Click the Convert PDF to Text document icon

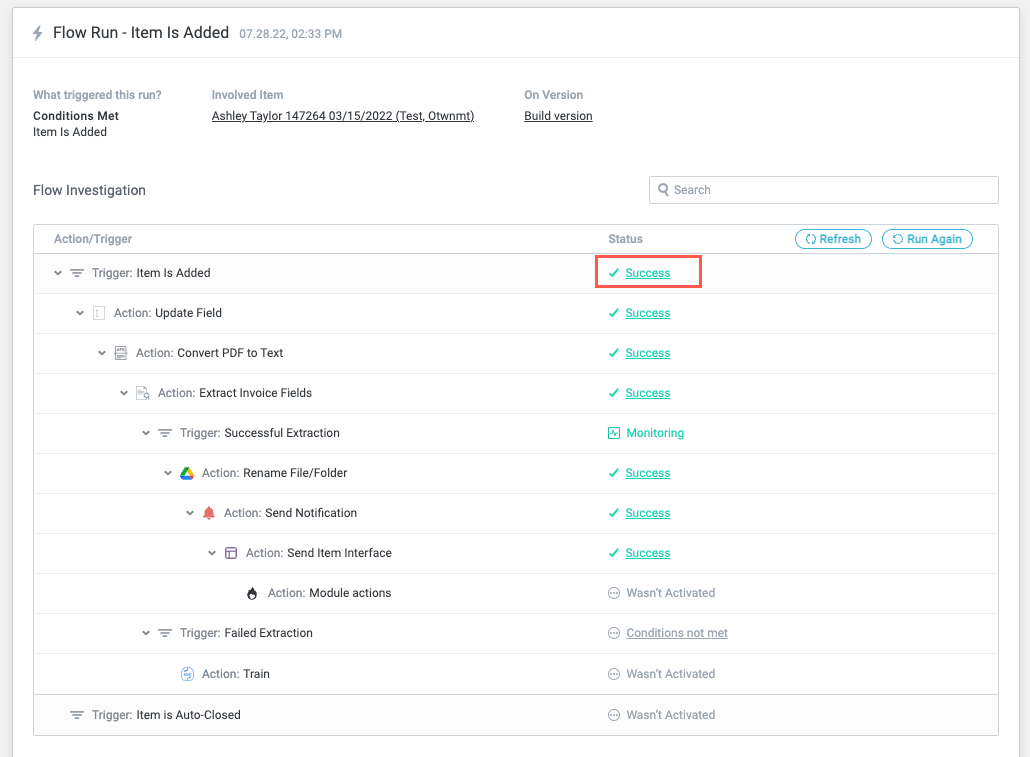[121, 353]
